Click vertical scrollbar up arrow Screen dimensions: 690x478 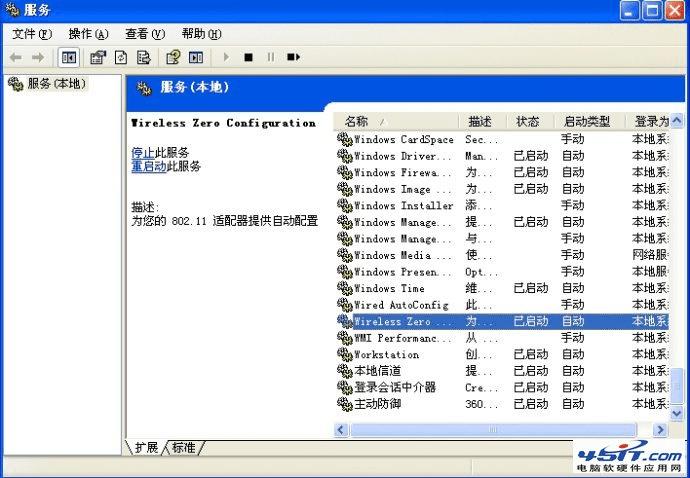pyautogui.click(x=677, y=120)
